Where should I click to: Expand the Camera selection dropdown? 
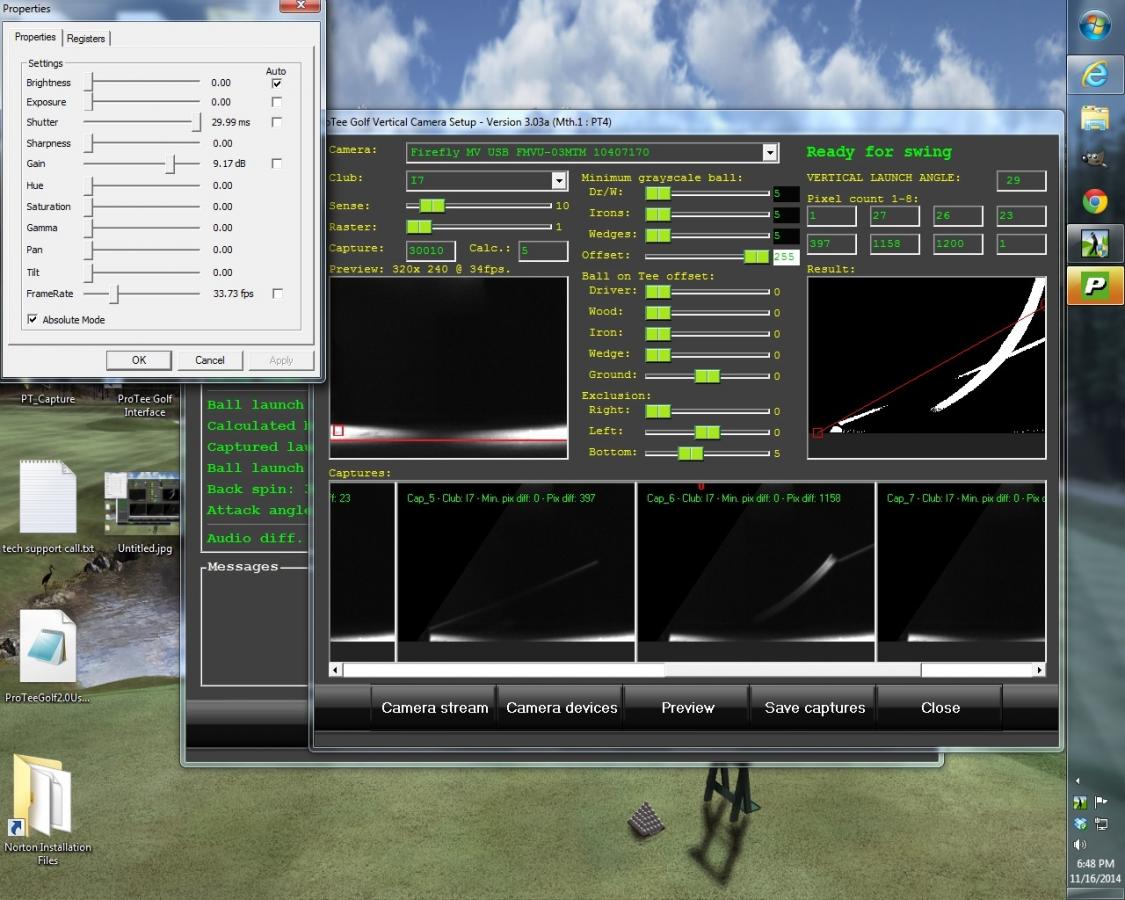coord(770,152)
